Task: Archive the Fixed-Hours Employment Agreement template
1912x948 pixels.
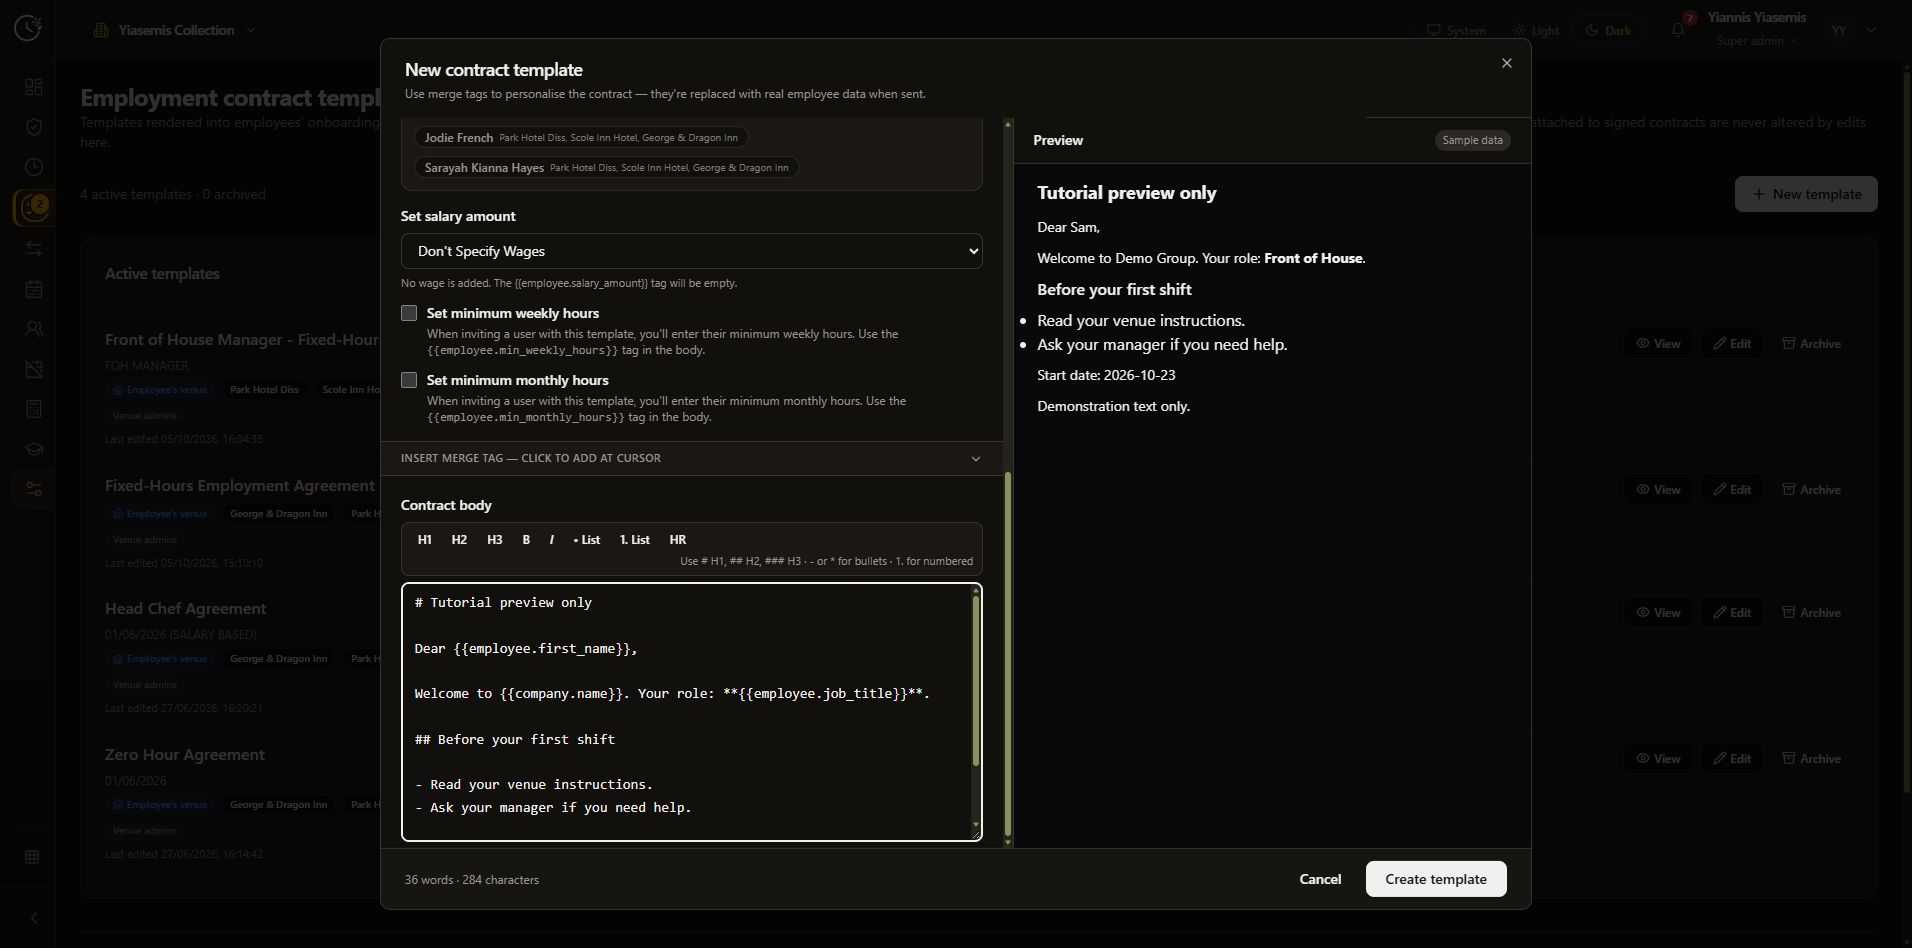Action: [1811, 489]
